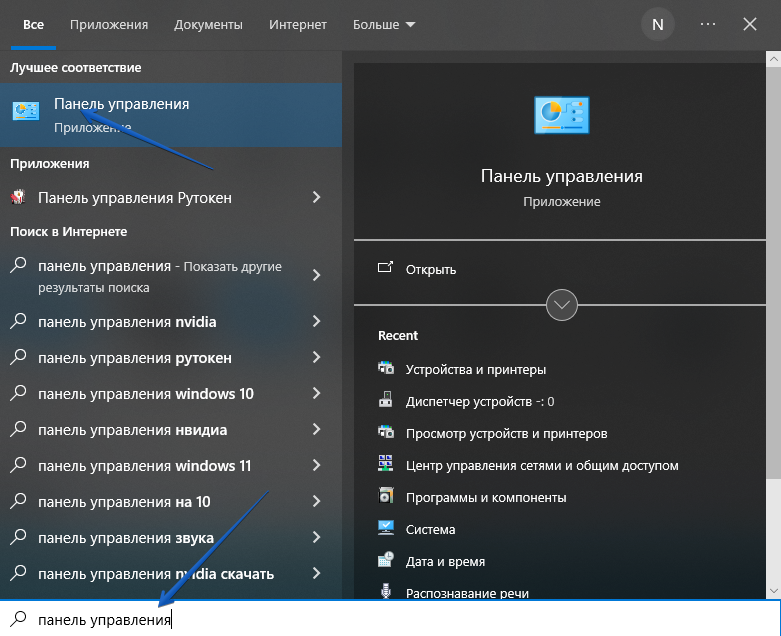Expand arrow for панель управления nvidia suggestion
781x636 pixels.
pos(316,322)
